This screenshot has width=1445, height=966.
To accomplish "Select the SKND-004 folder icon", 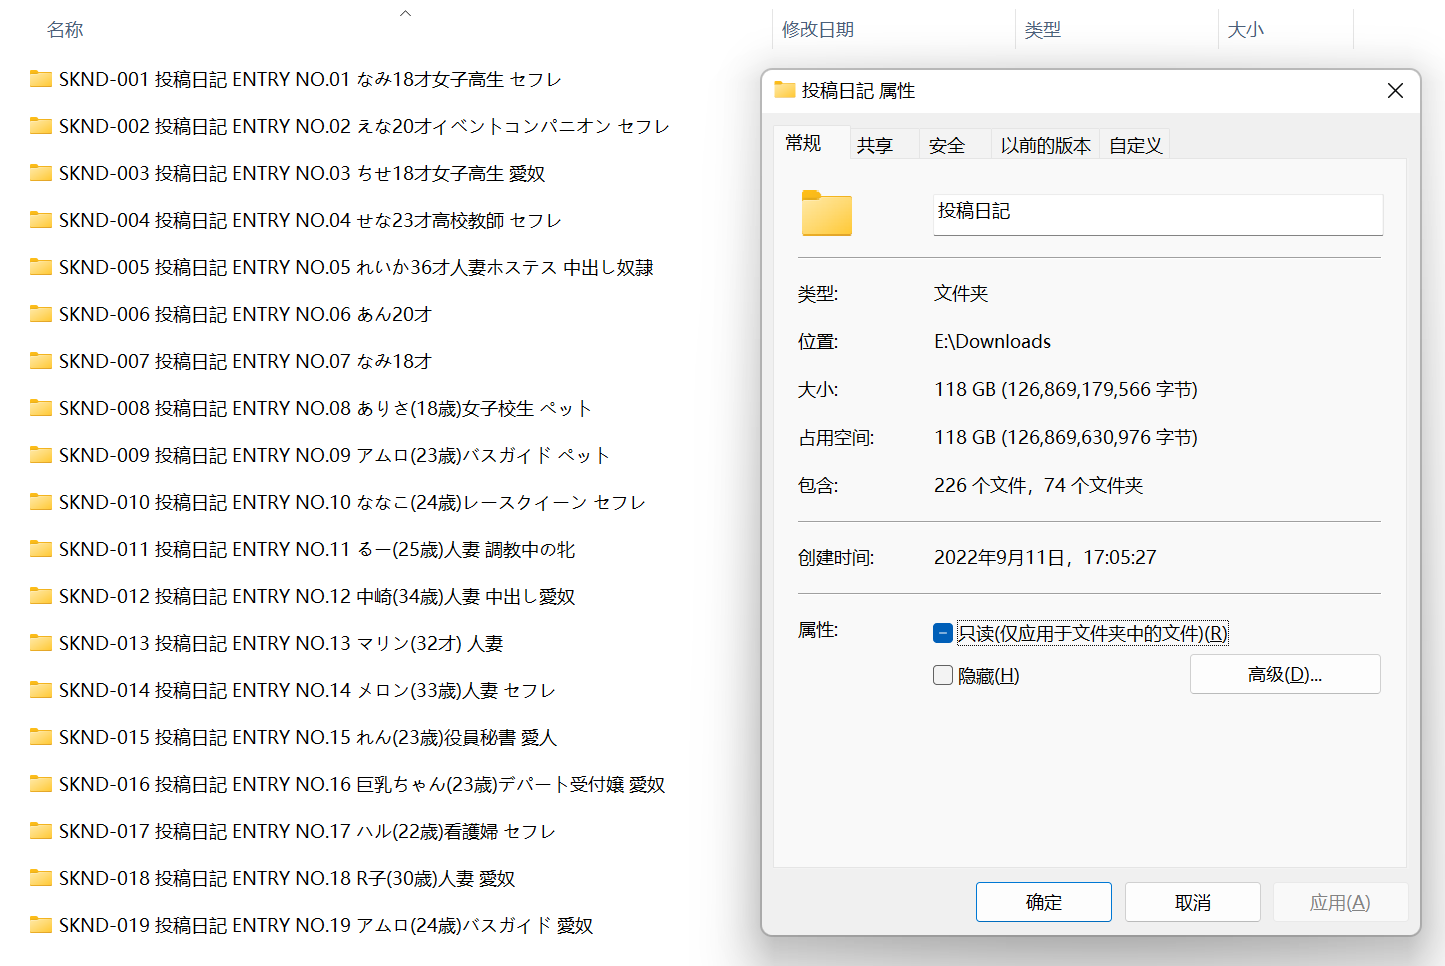I will point(41,220).
